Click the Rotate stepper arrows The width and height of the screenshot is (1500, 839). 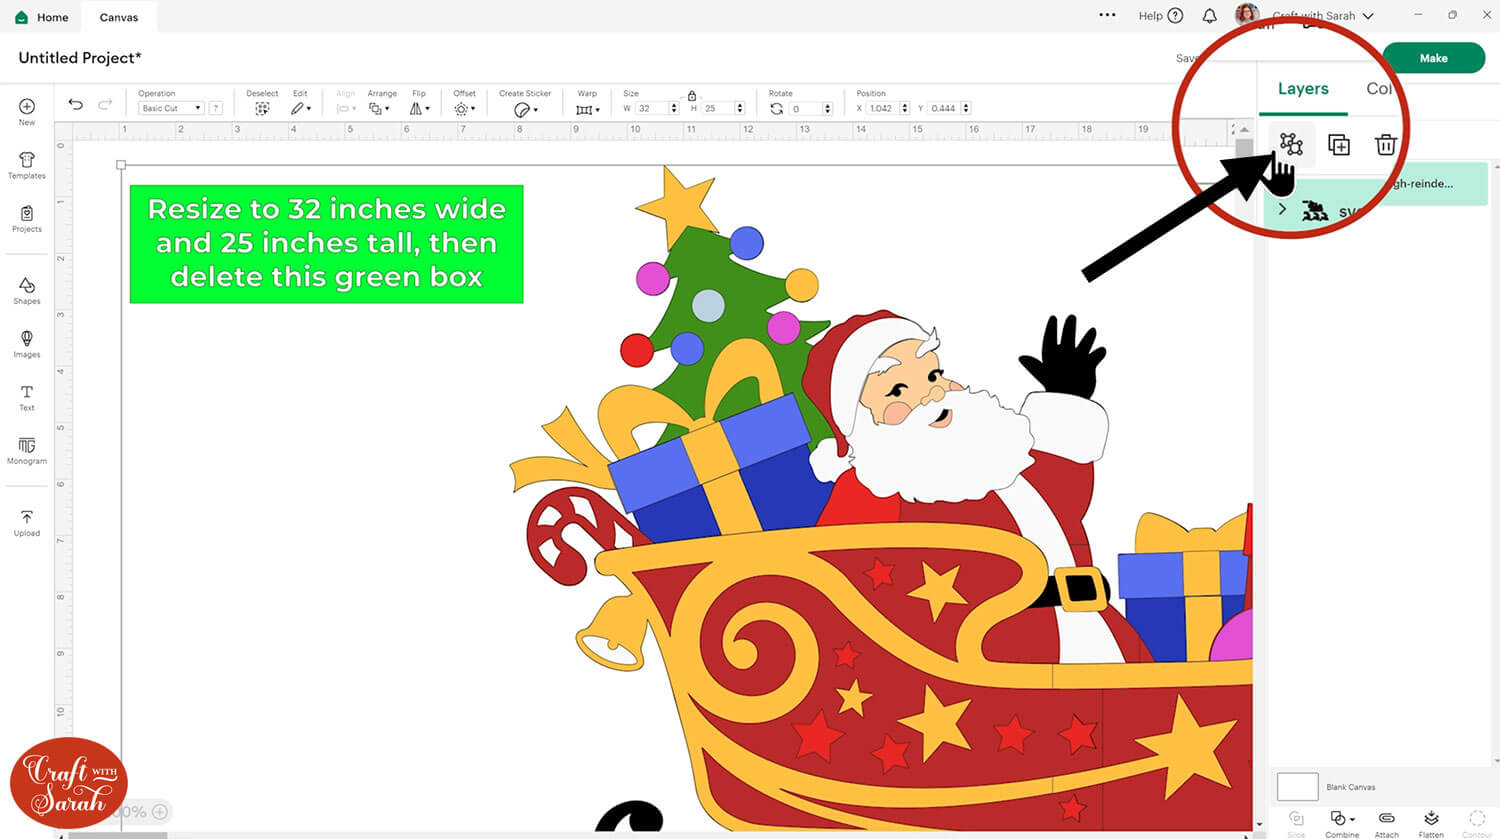827,108
